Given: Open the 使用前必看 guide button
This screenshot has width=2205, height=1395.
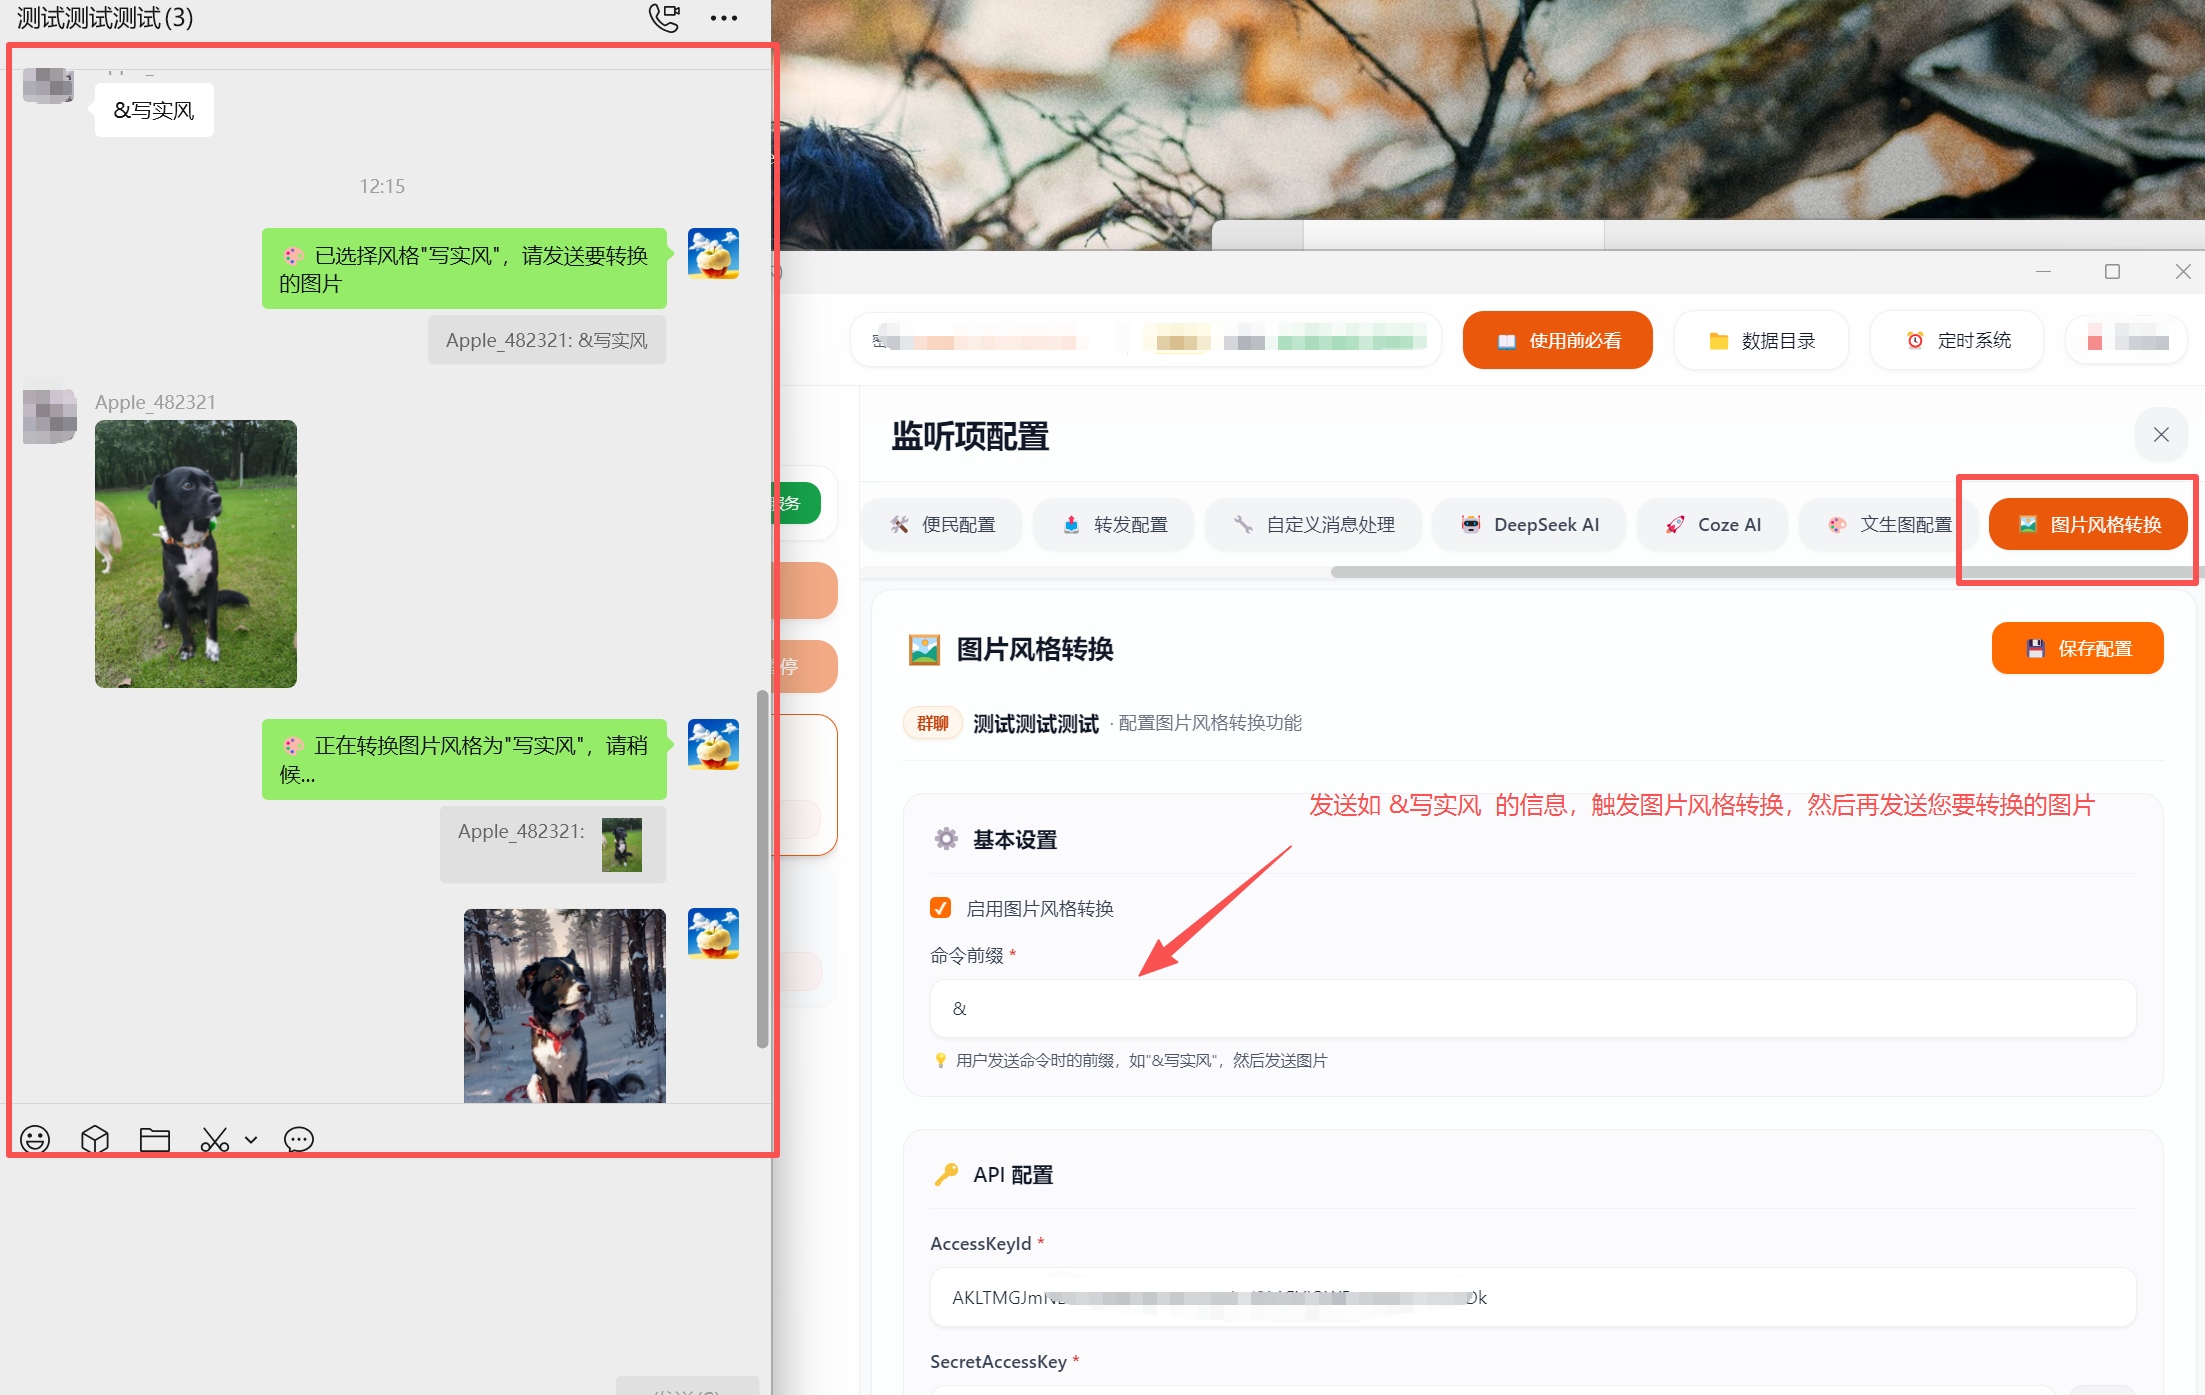Looking at the screenshot, I should [x=1557, y=341].
